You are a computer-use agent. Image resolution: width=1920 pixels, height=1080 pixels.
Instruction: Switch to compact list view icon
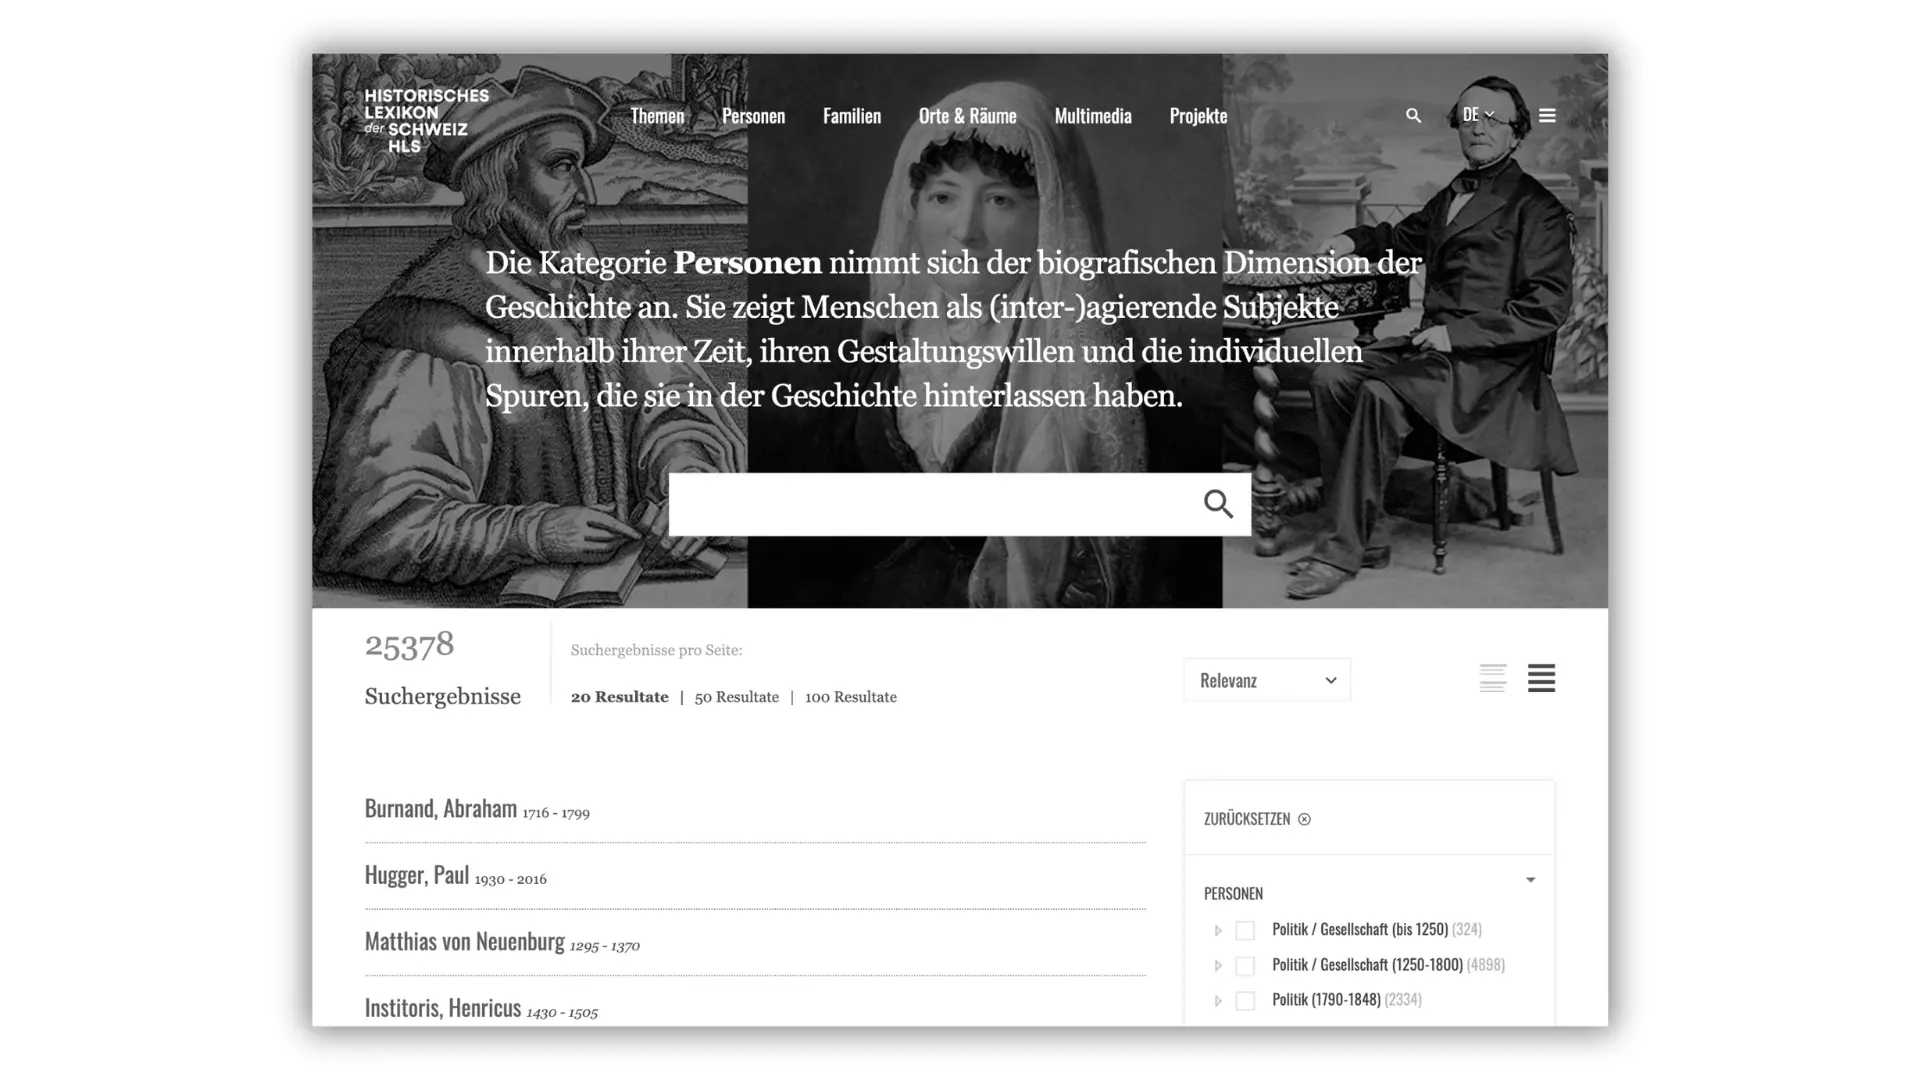[x=1493, y=678]
